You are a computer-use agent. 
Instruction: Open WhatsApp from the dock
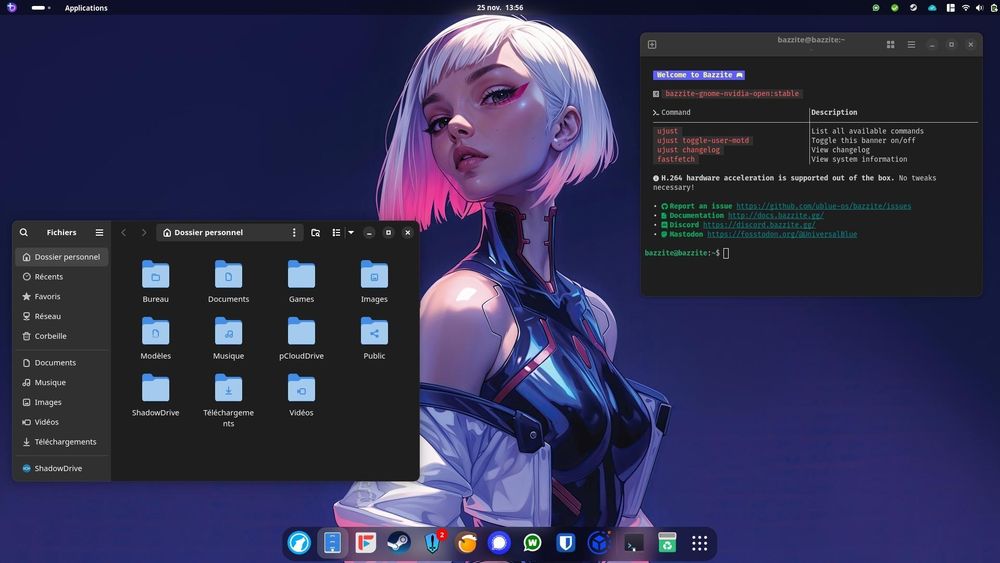533,543
